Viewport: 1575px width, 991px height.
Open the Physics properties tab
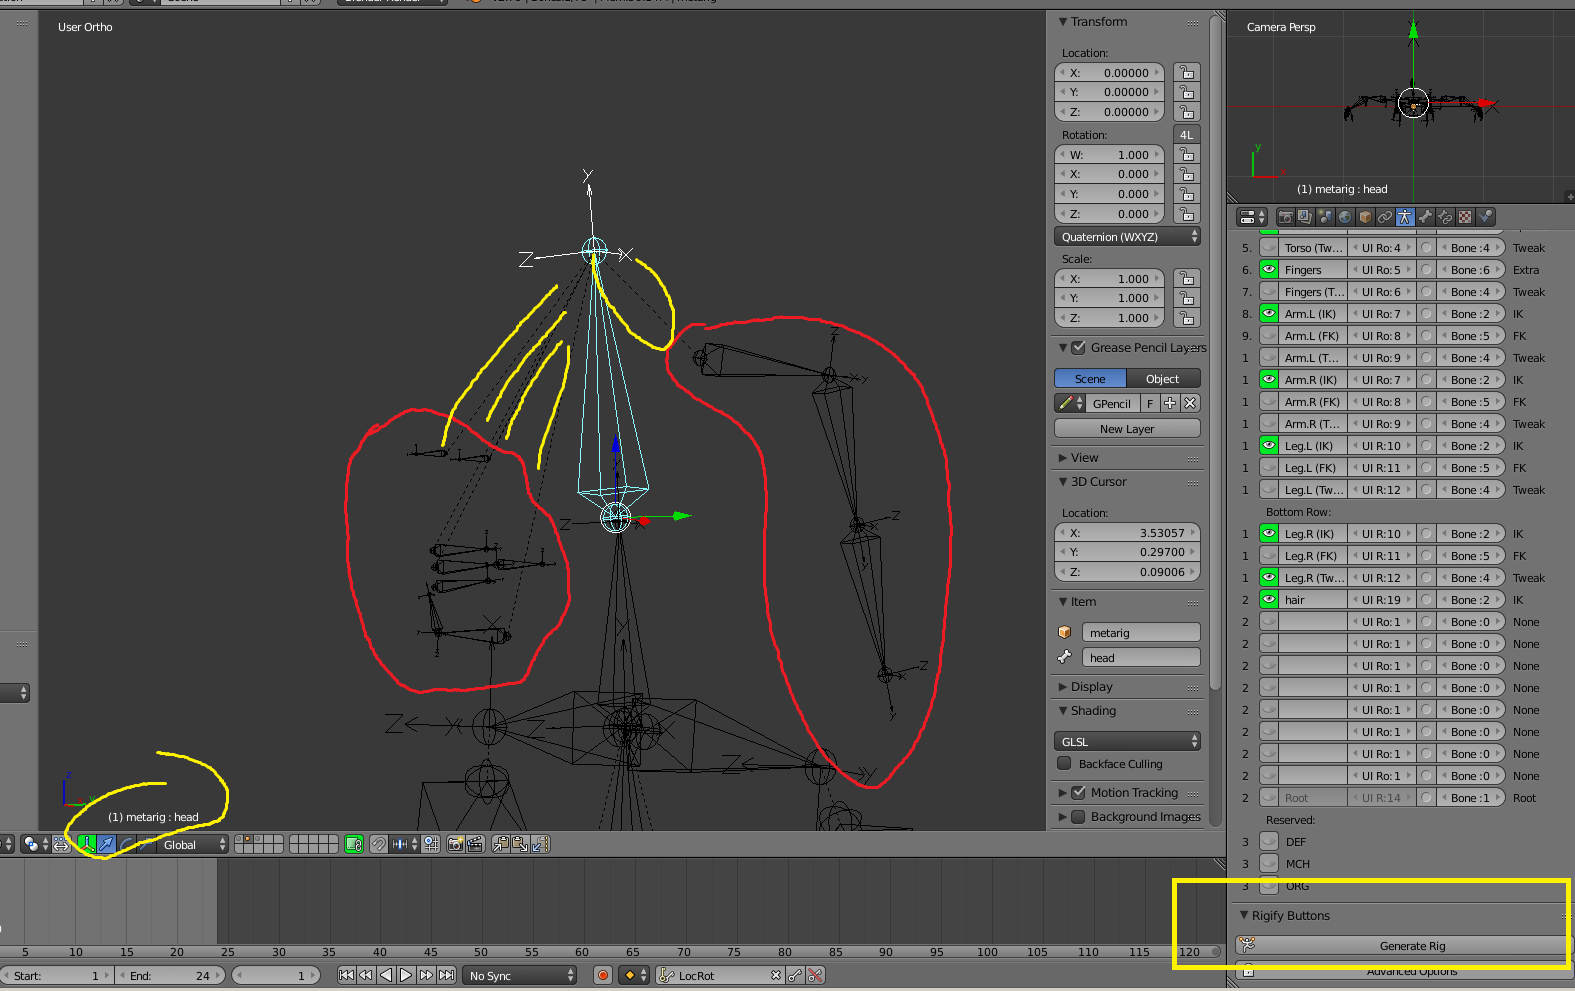coord(1485,217)
